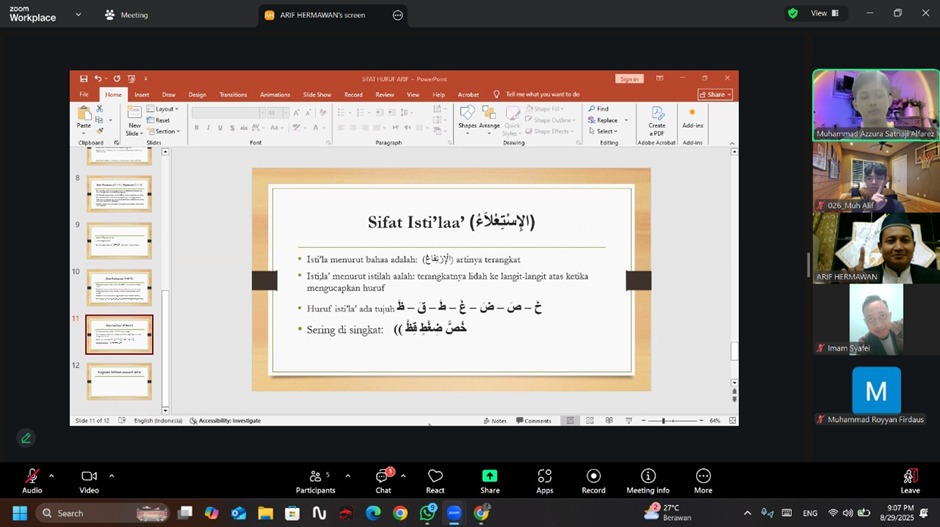Open the Zoom Apps panel
Image resolution: width=940 pixels, height=527 pixels.
click(544, 480)
